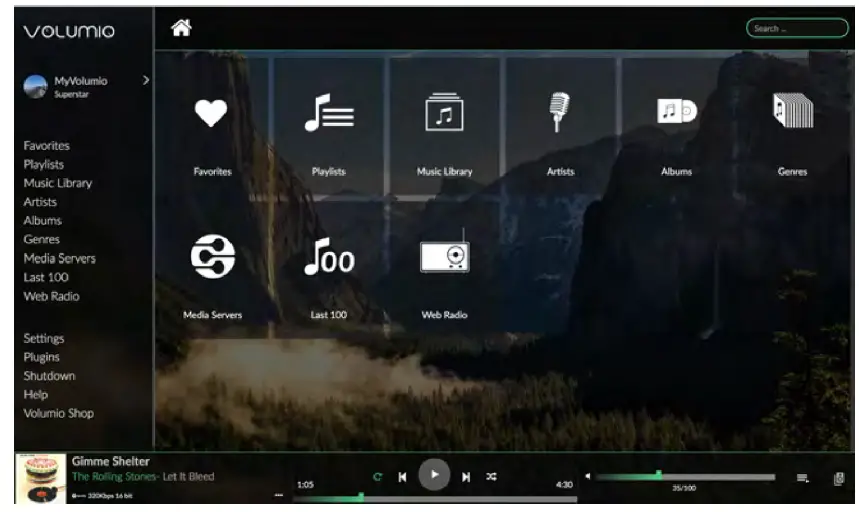
Task: Open Media Servers in the sidebar
Action: [60, 258]
